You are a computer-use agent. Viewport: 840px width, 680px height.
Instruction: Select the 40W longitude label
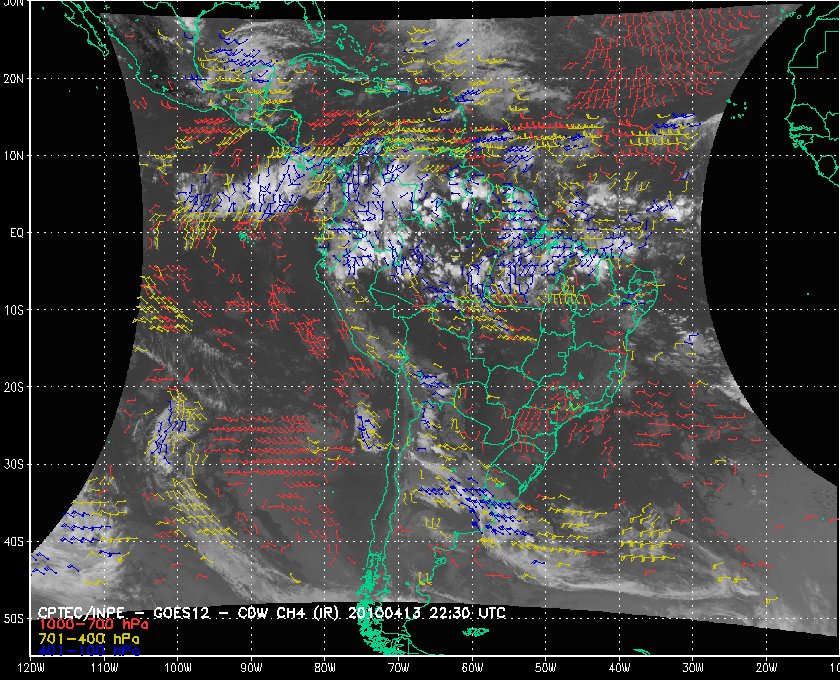pos(619,668)
